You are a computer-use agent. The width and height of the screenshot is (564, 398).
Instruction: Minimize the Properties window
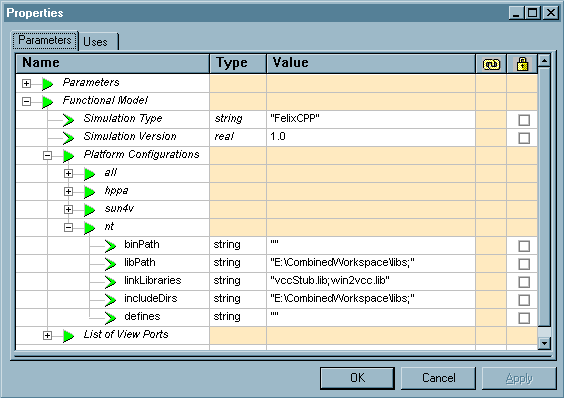coord(516,13)
